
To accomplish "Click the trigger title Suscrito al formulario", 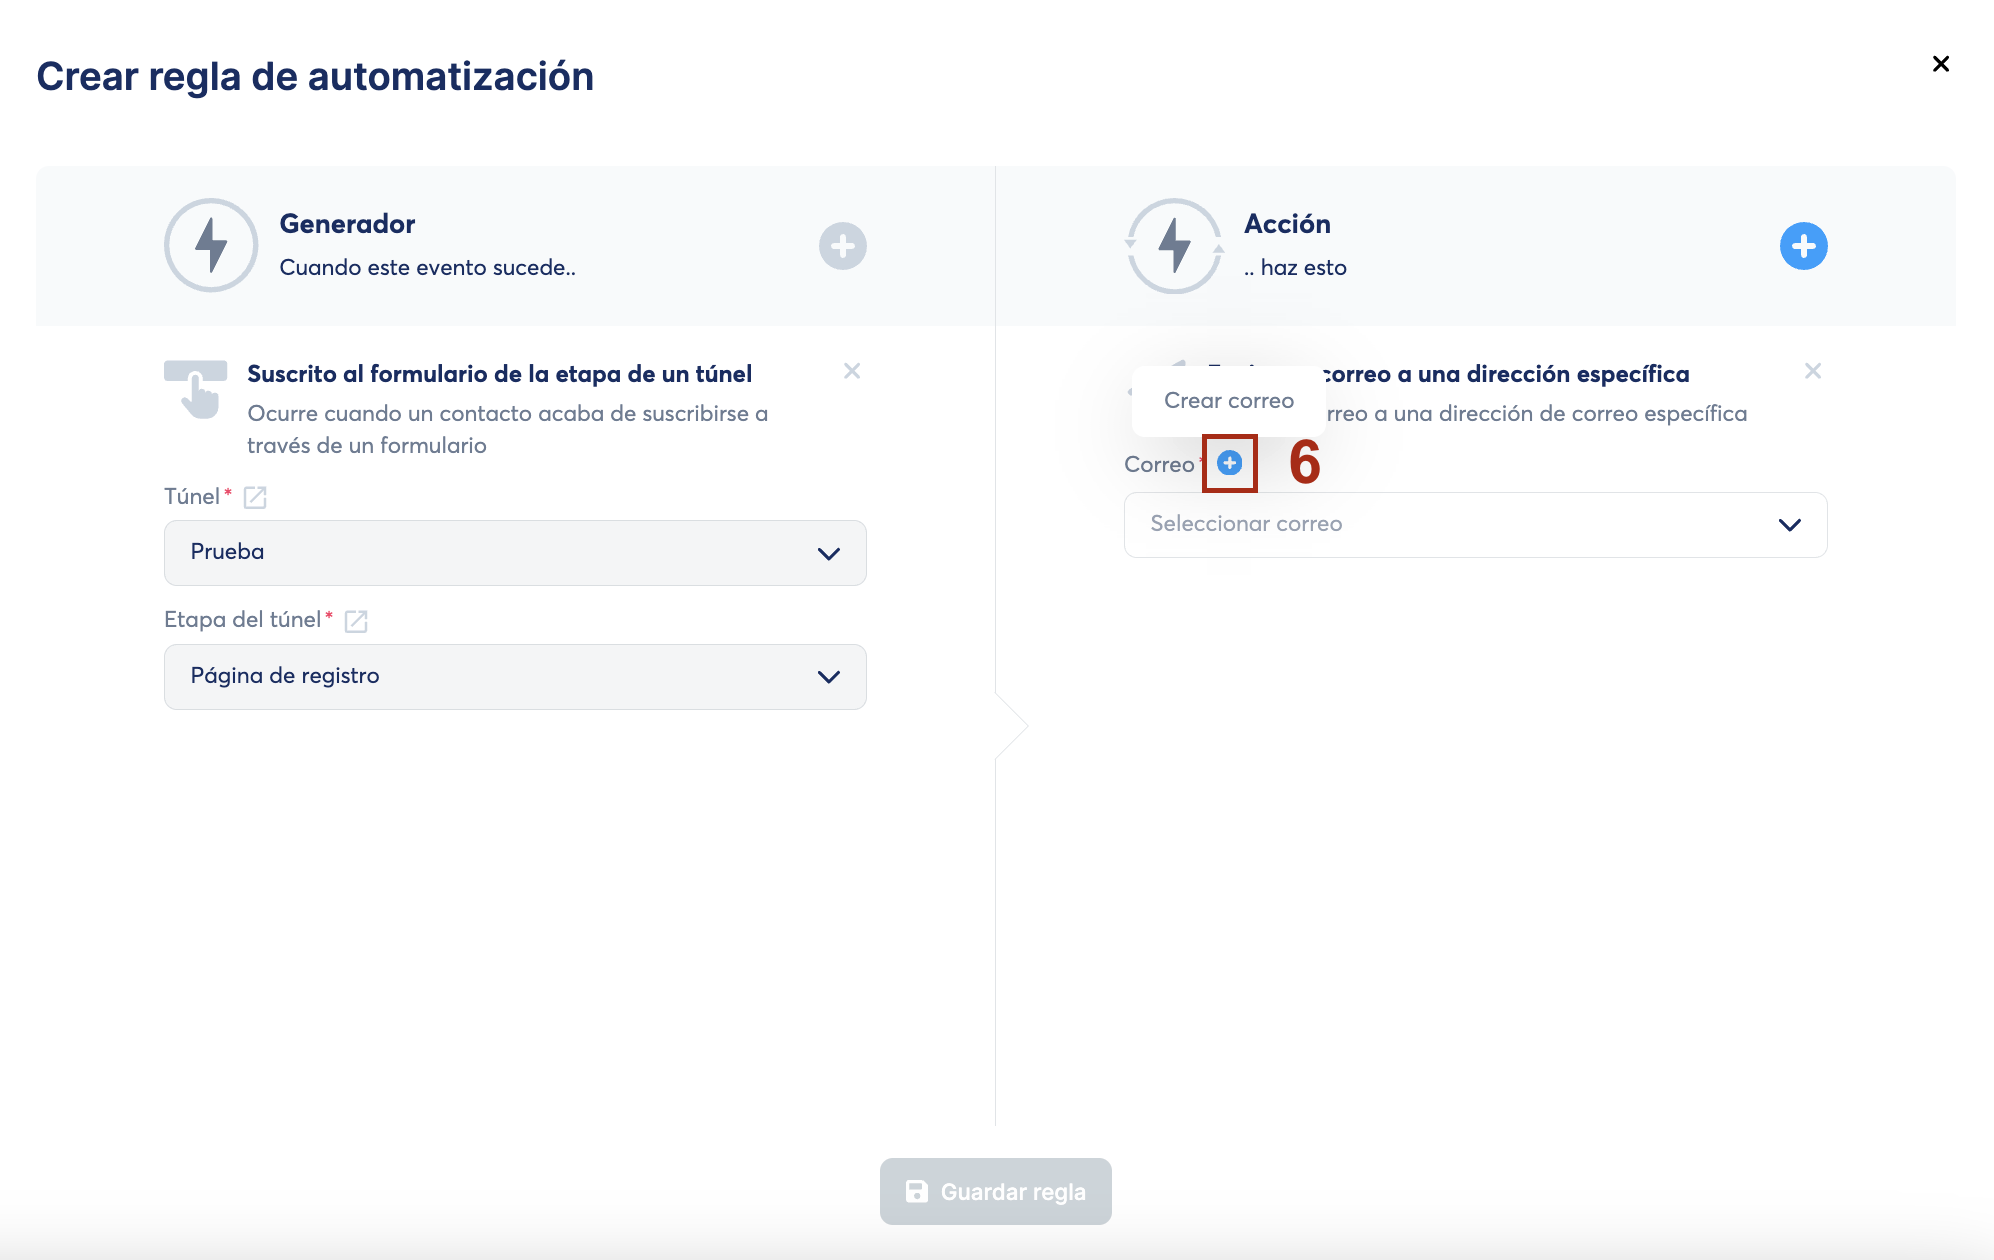I will [x=499, y=374].
